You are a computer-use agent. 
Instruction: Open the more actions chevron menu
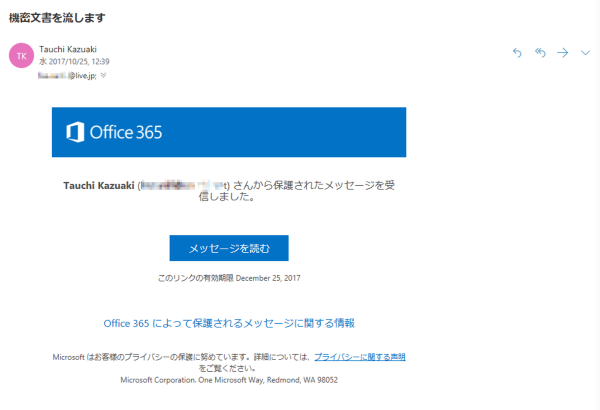(x=585, y=53)
